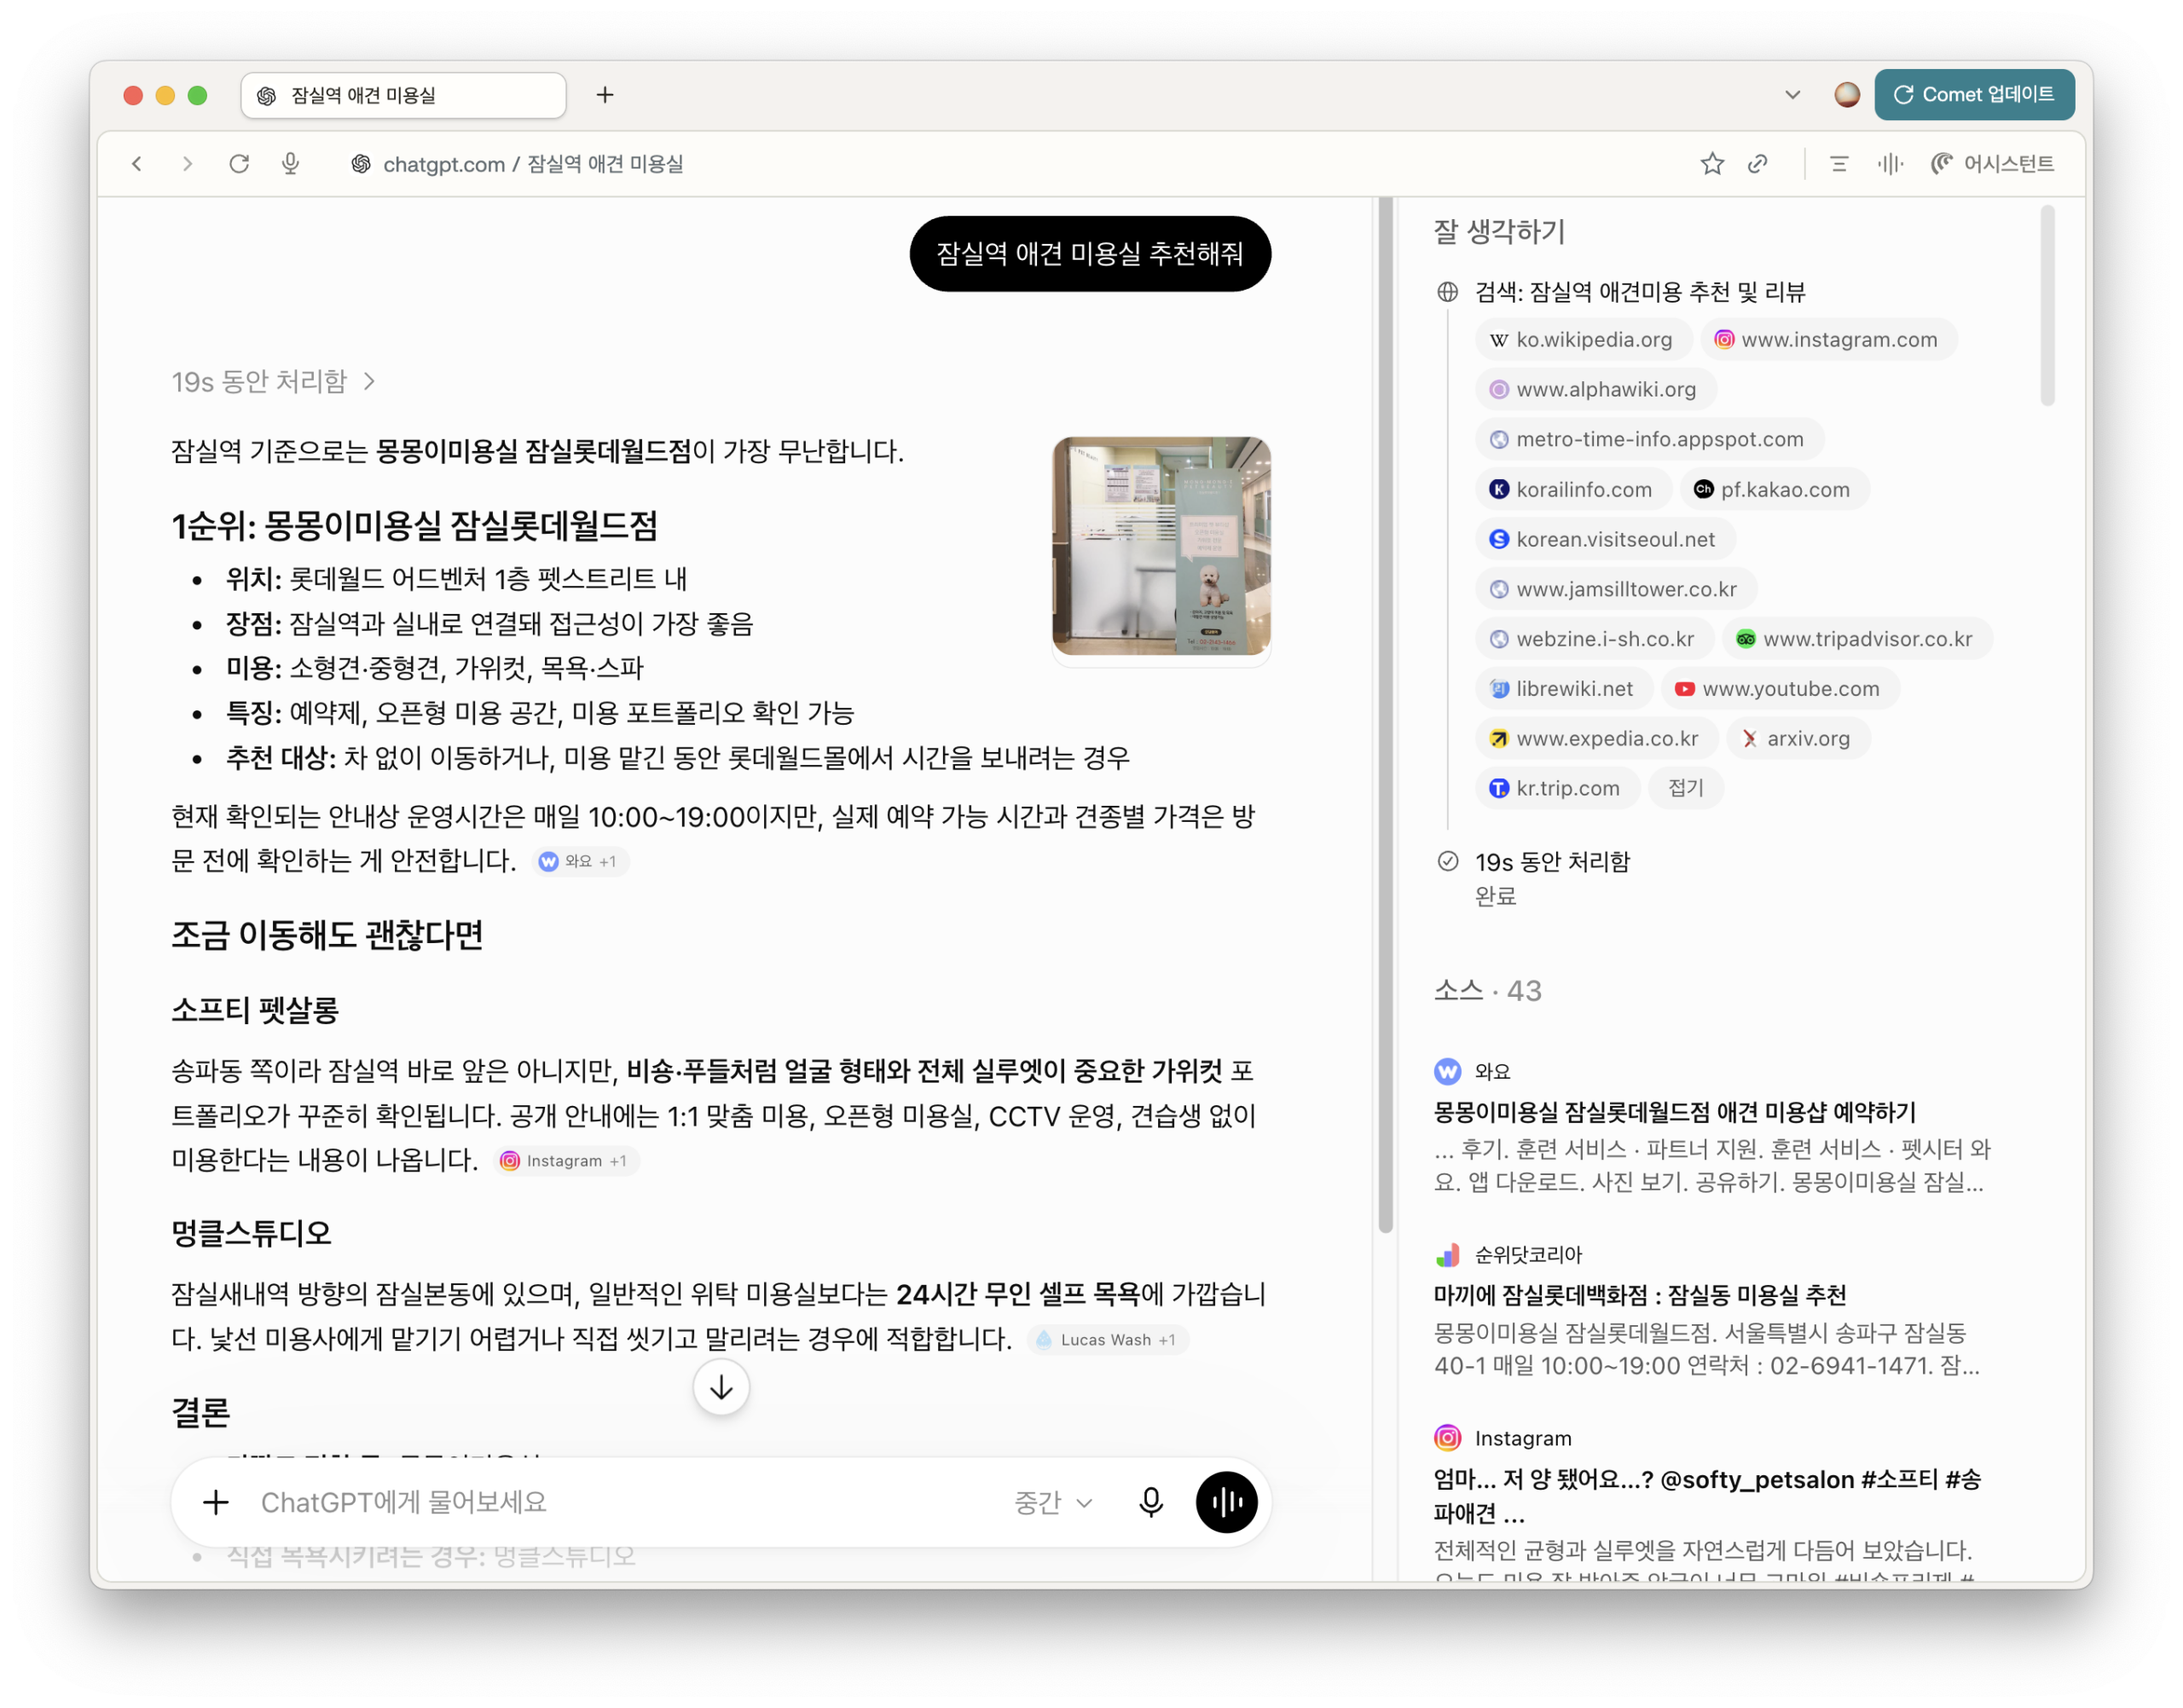Start voice mode with the black waveform button
Viewport: 2183px width, 1708px height.
tap(1226, 1502)
